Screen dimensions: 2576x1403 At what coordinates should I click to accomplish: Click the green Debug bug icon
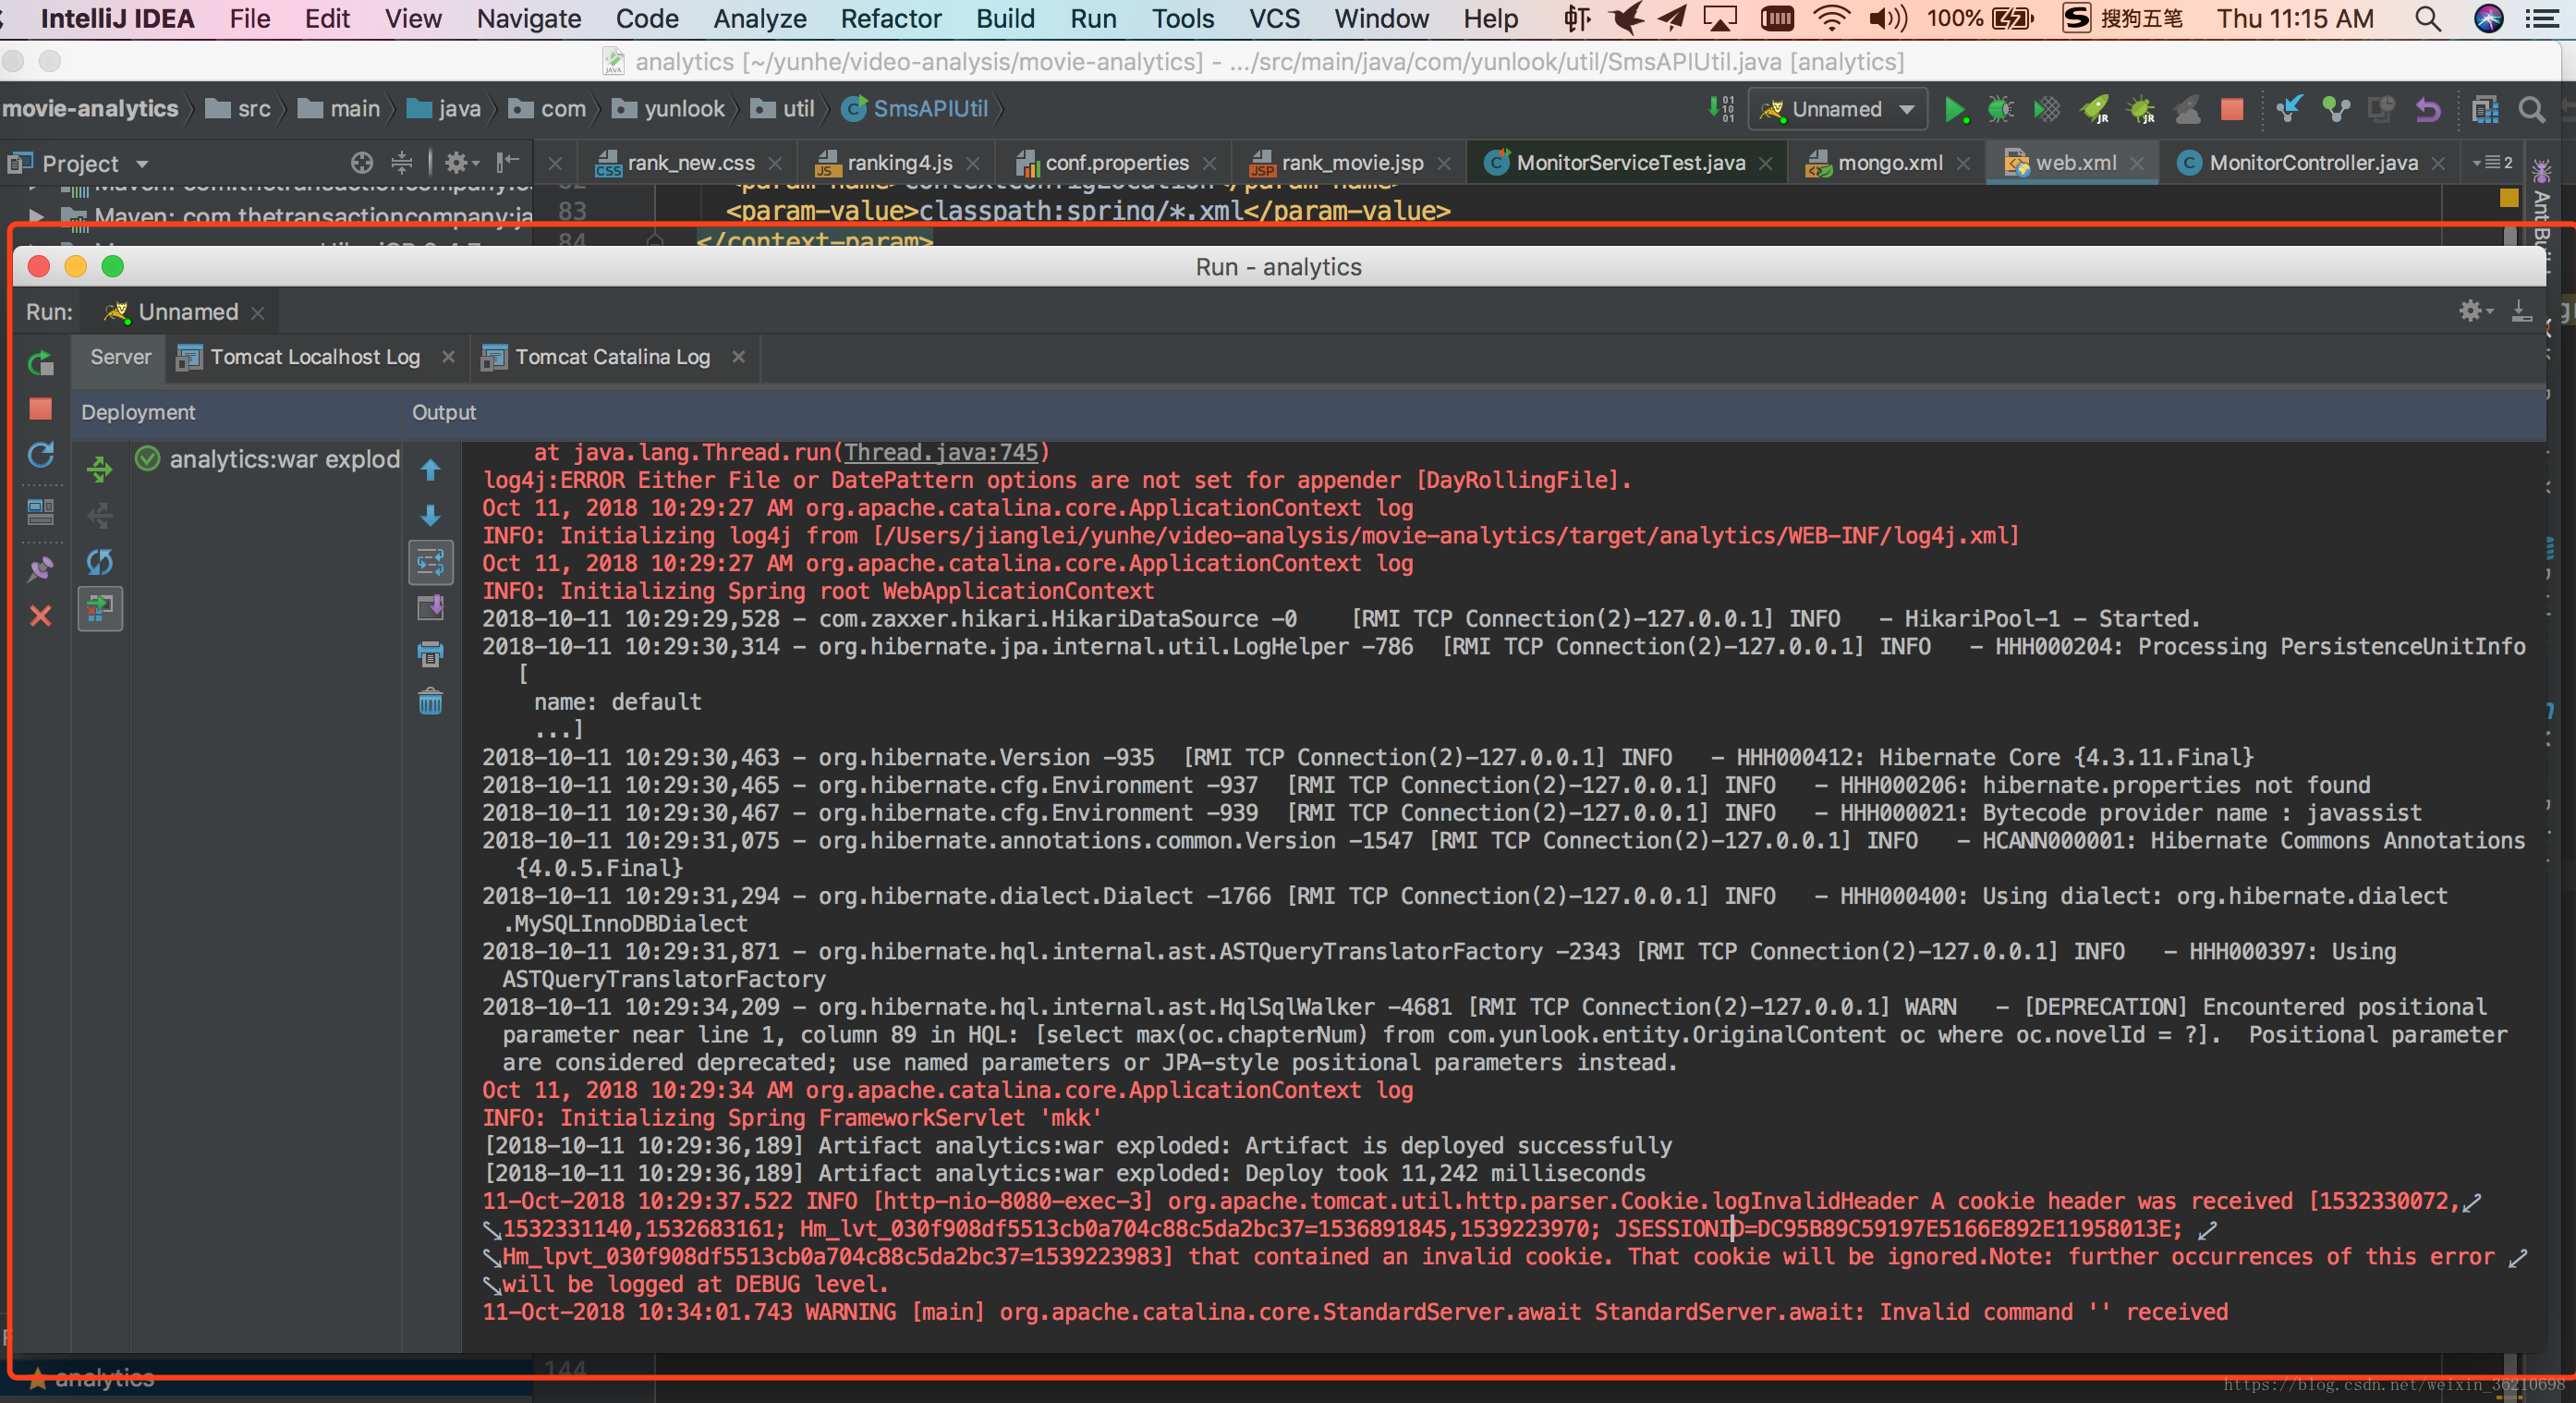2001,109
